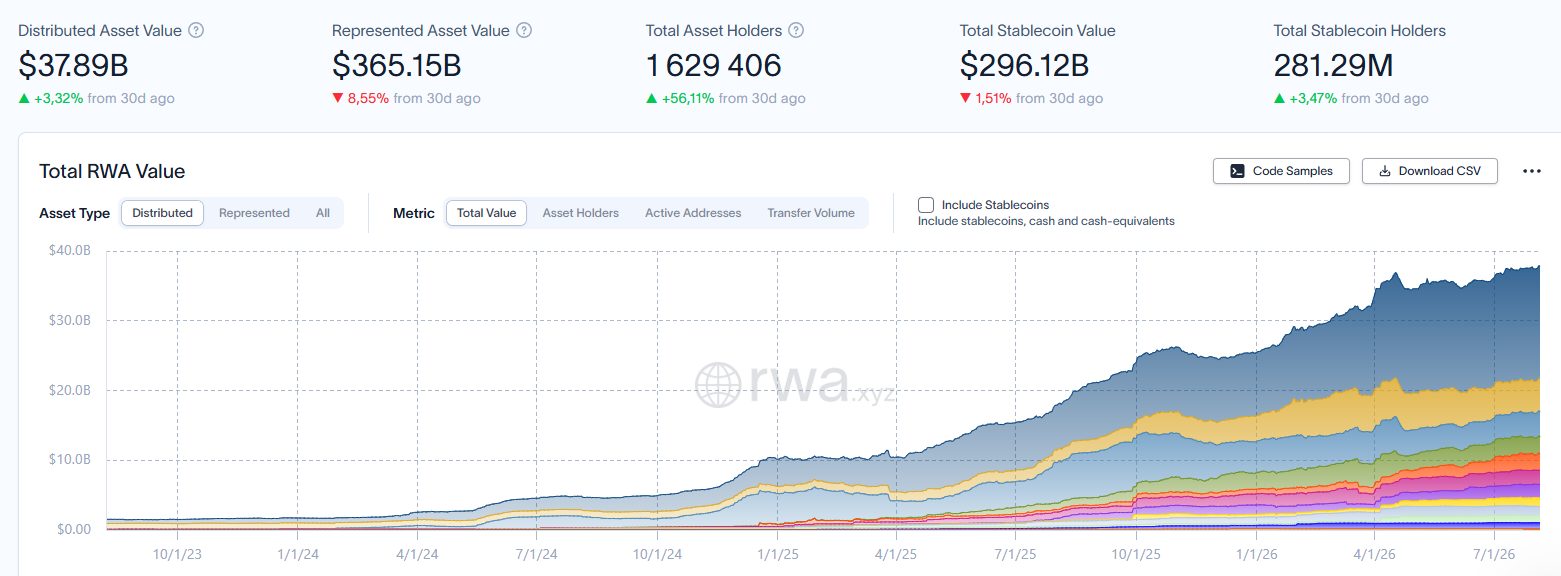Click the Total Asset Holders help icon
This screenshot has width=1561, height=576.
(796, 30)
